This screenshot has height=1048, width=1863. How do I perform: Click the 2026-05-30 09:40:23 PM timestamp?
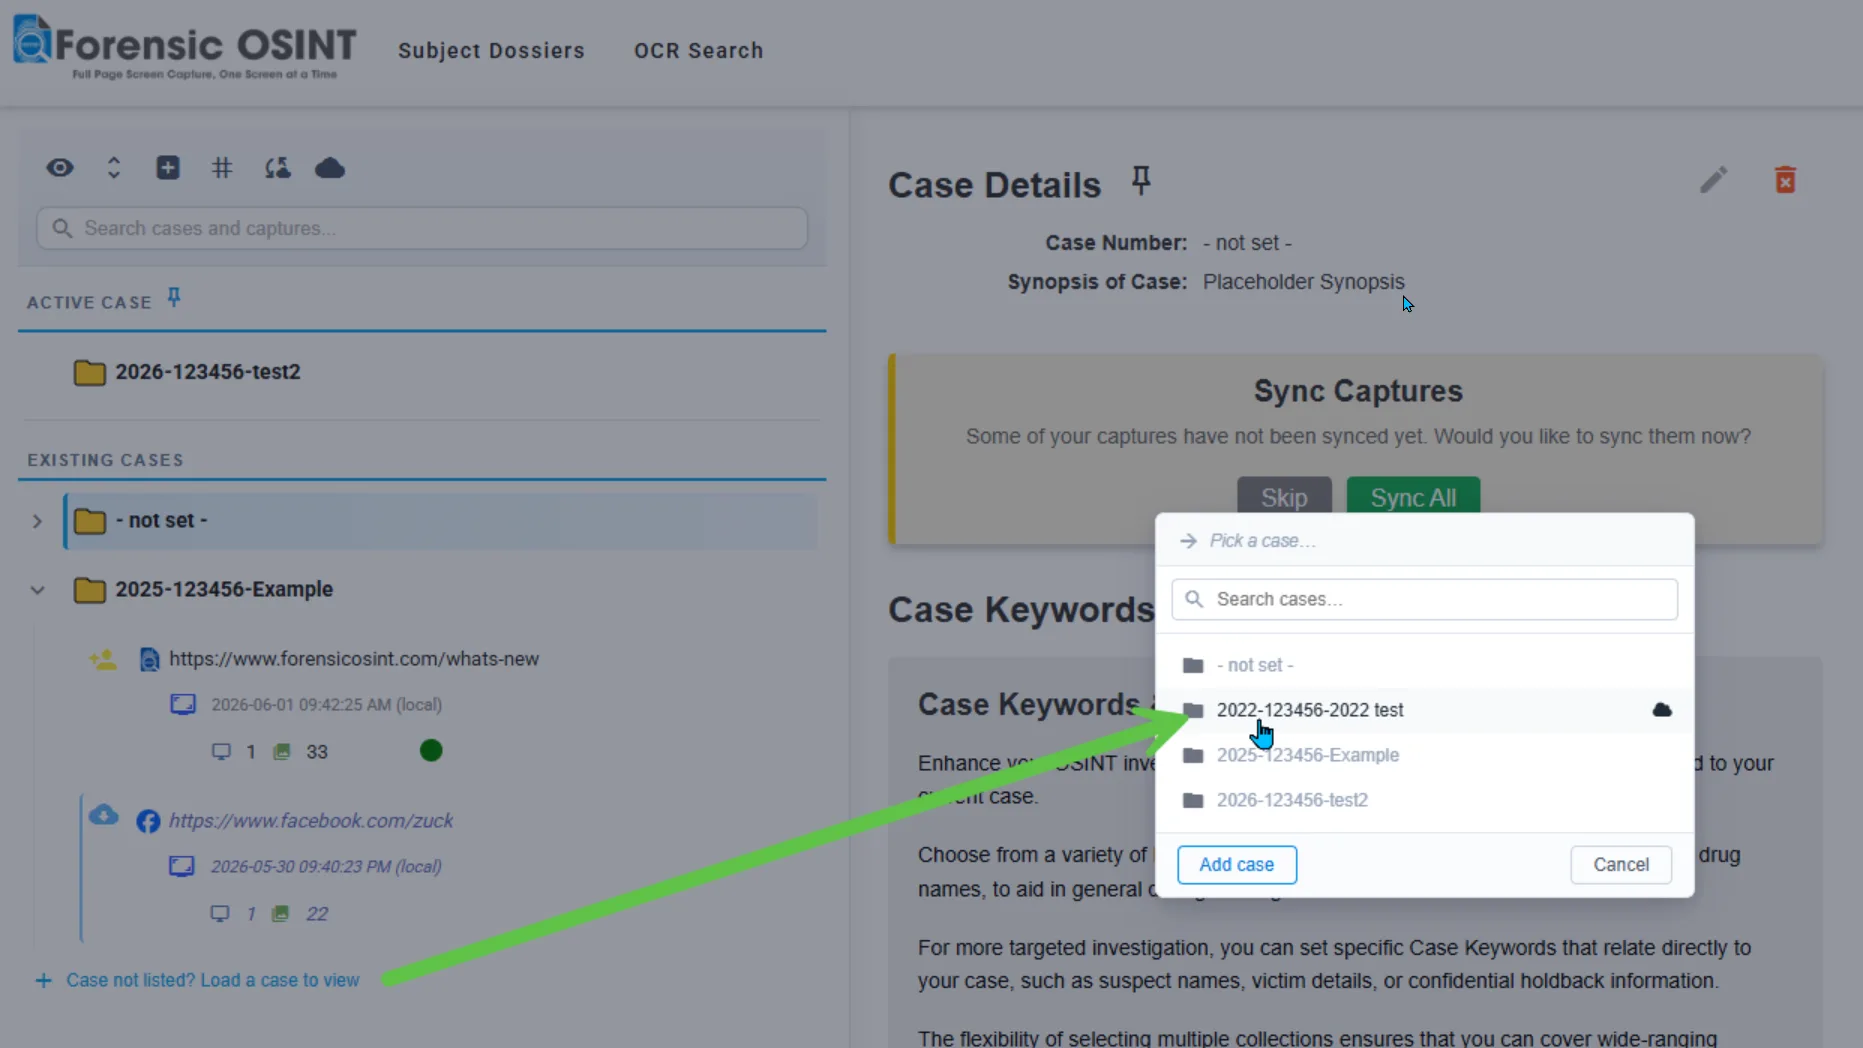(x=326, y=867)
